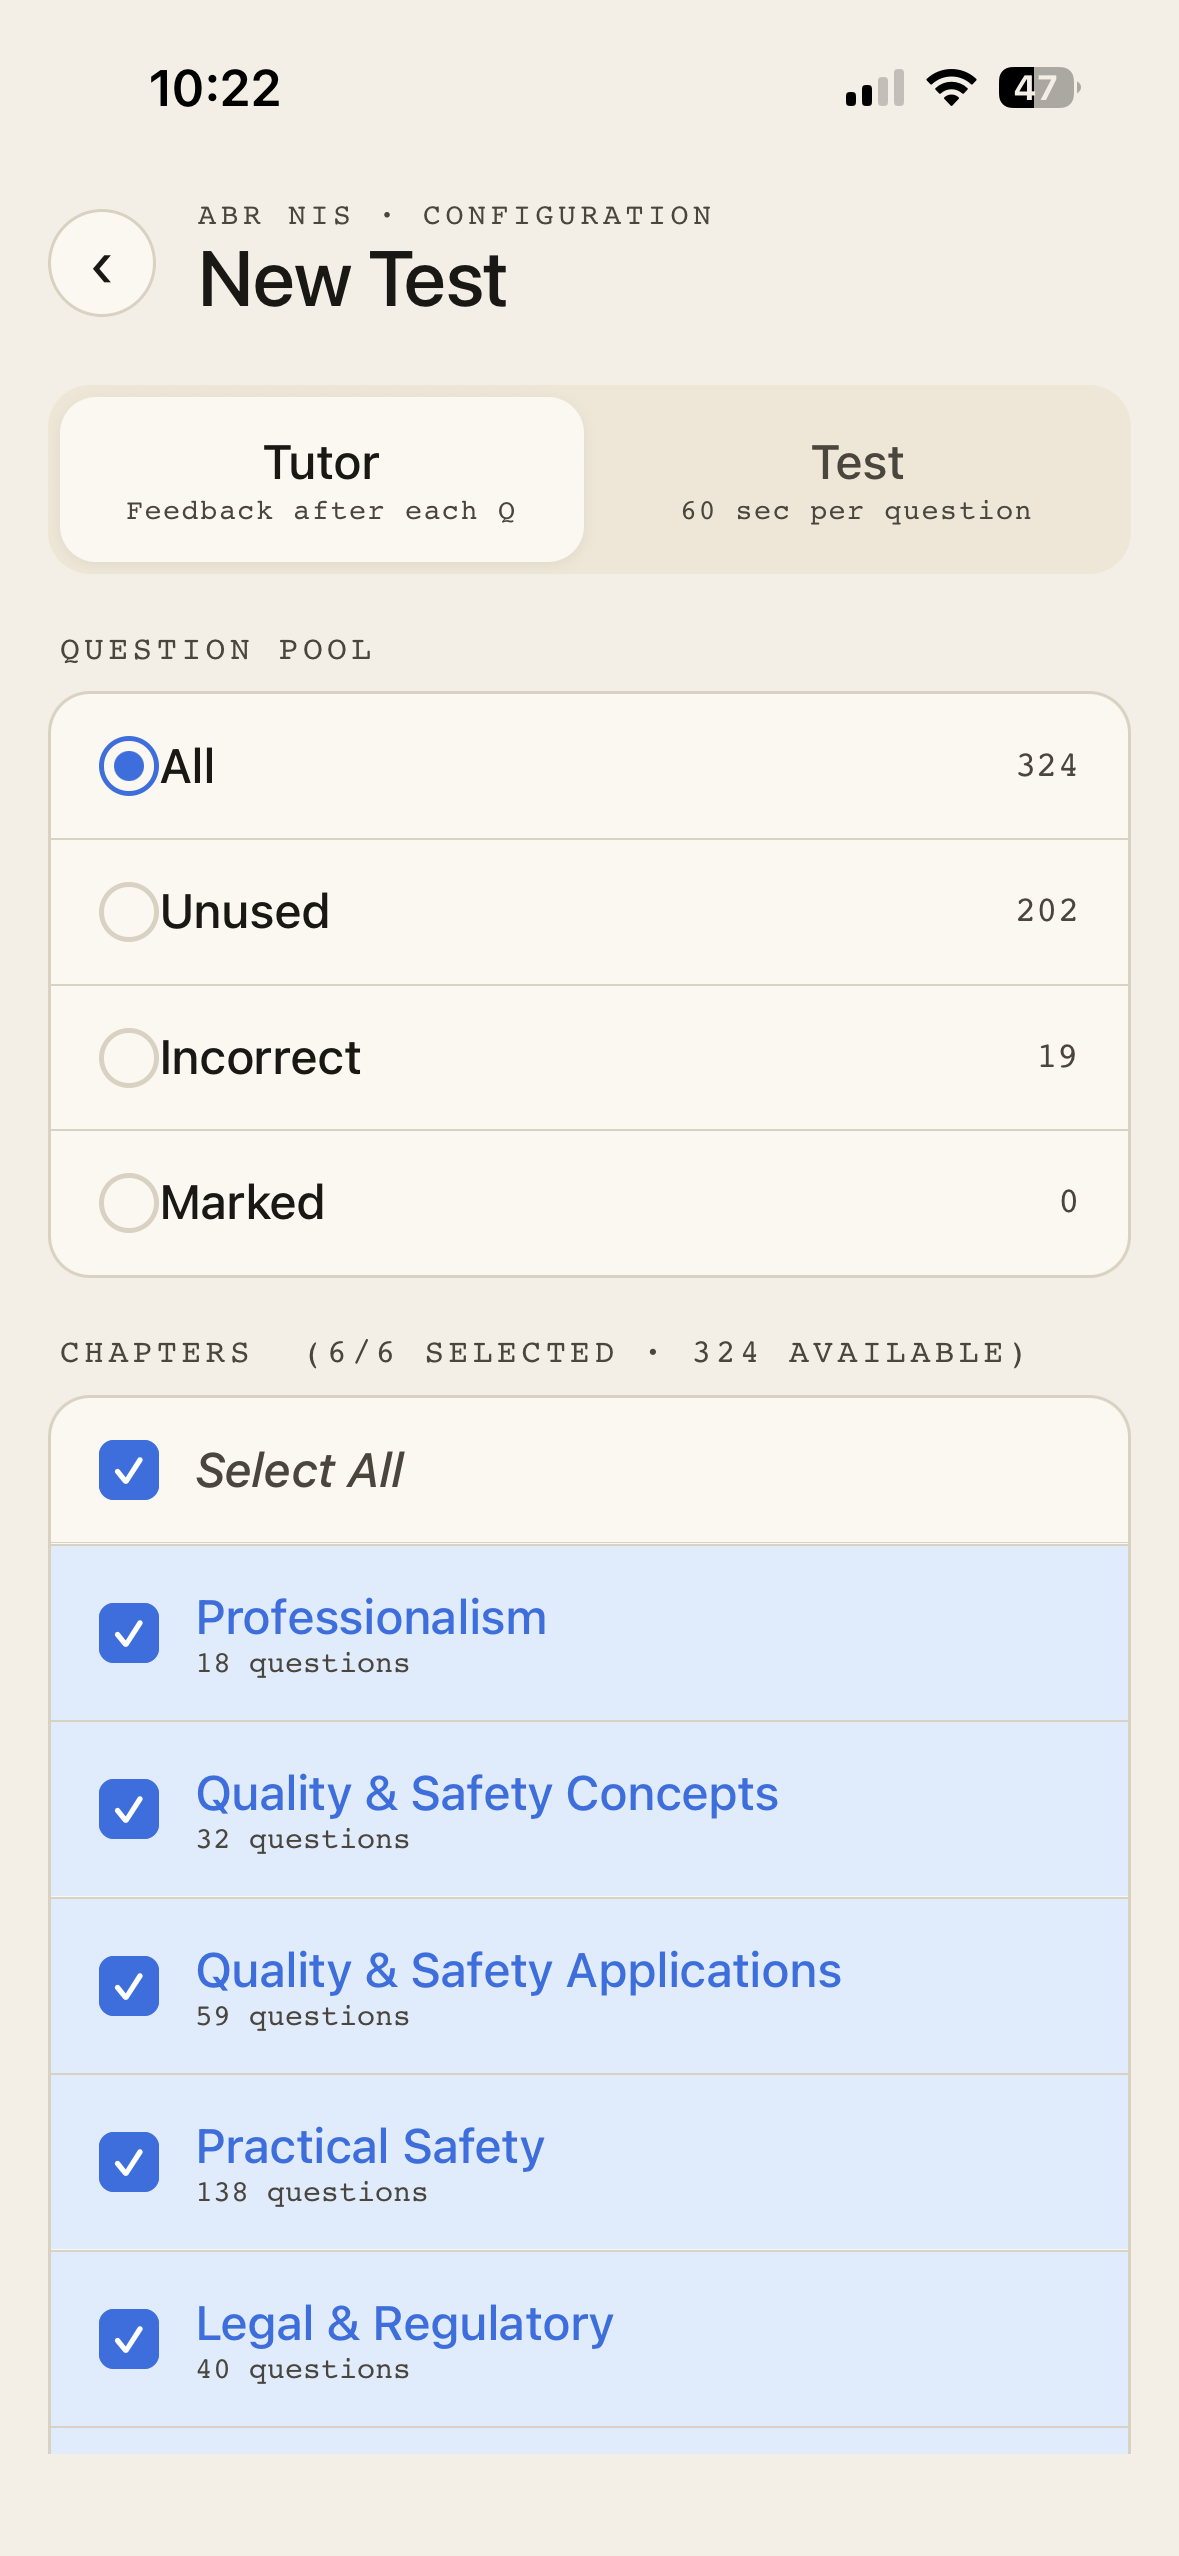Uncheck Quality & Safety Applications chapter
1179x2556 pixels.
(x=129, y=1986)
